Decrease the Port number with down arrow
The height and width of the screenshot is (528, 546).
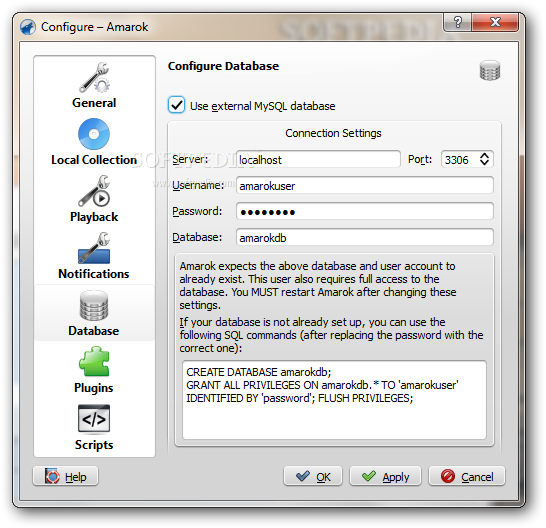click(x=484, y=163)
